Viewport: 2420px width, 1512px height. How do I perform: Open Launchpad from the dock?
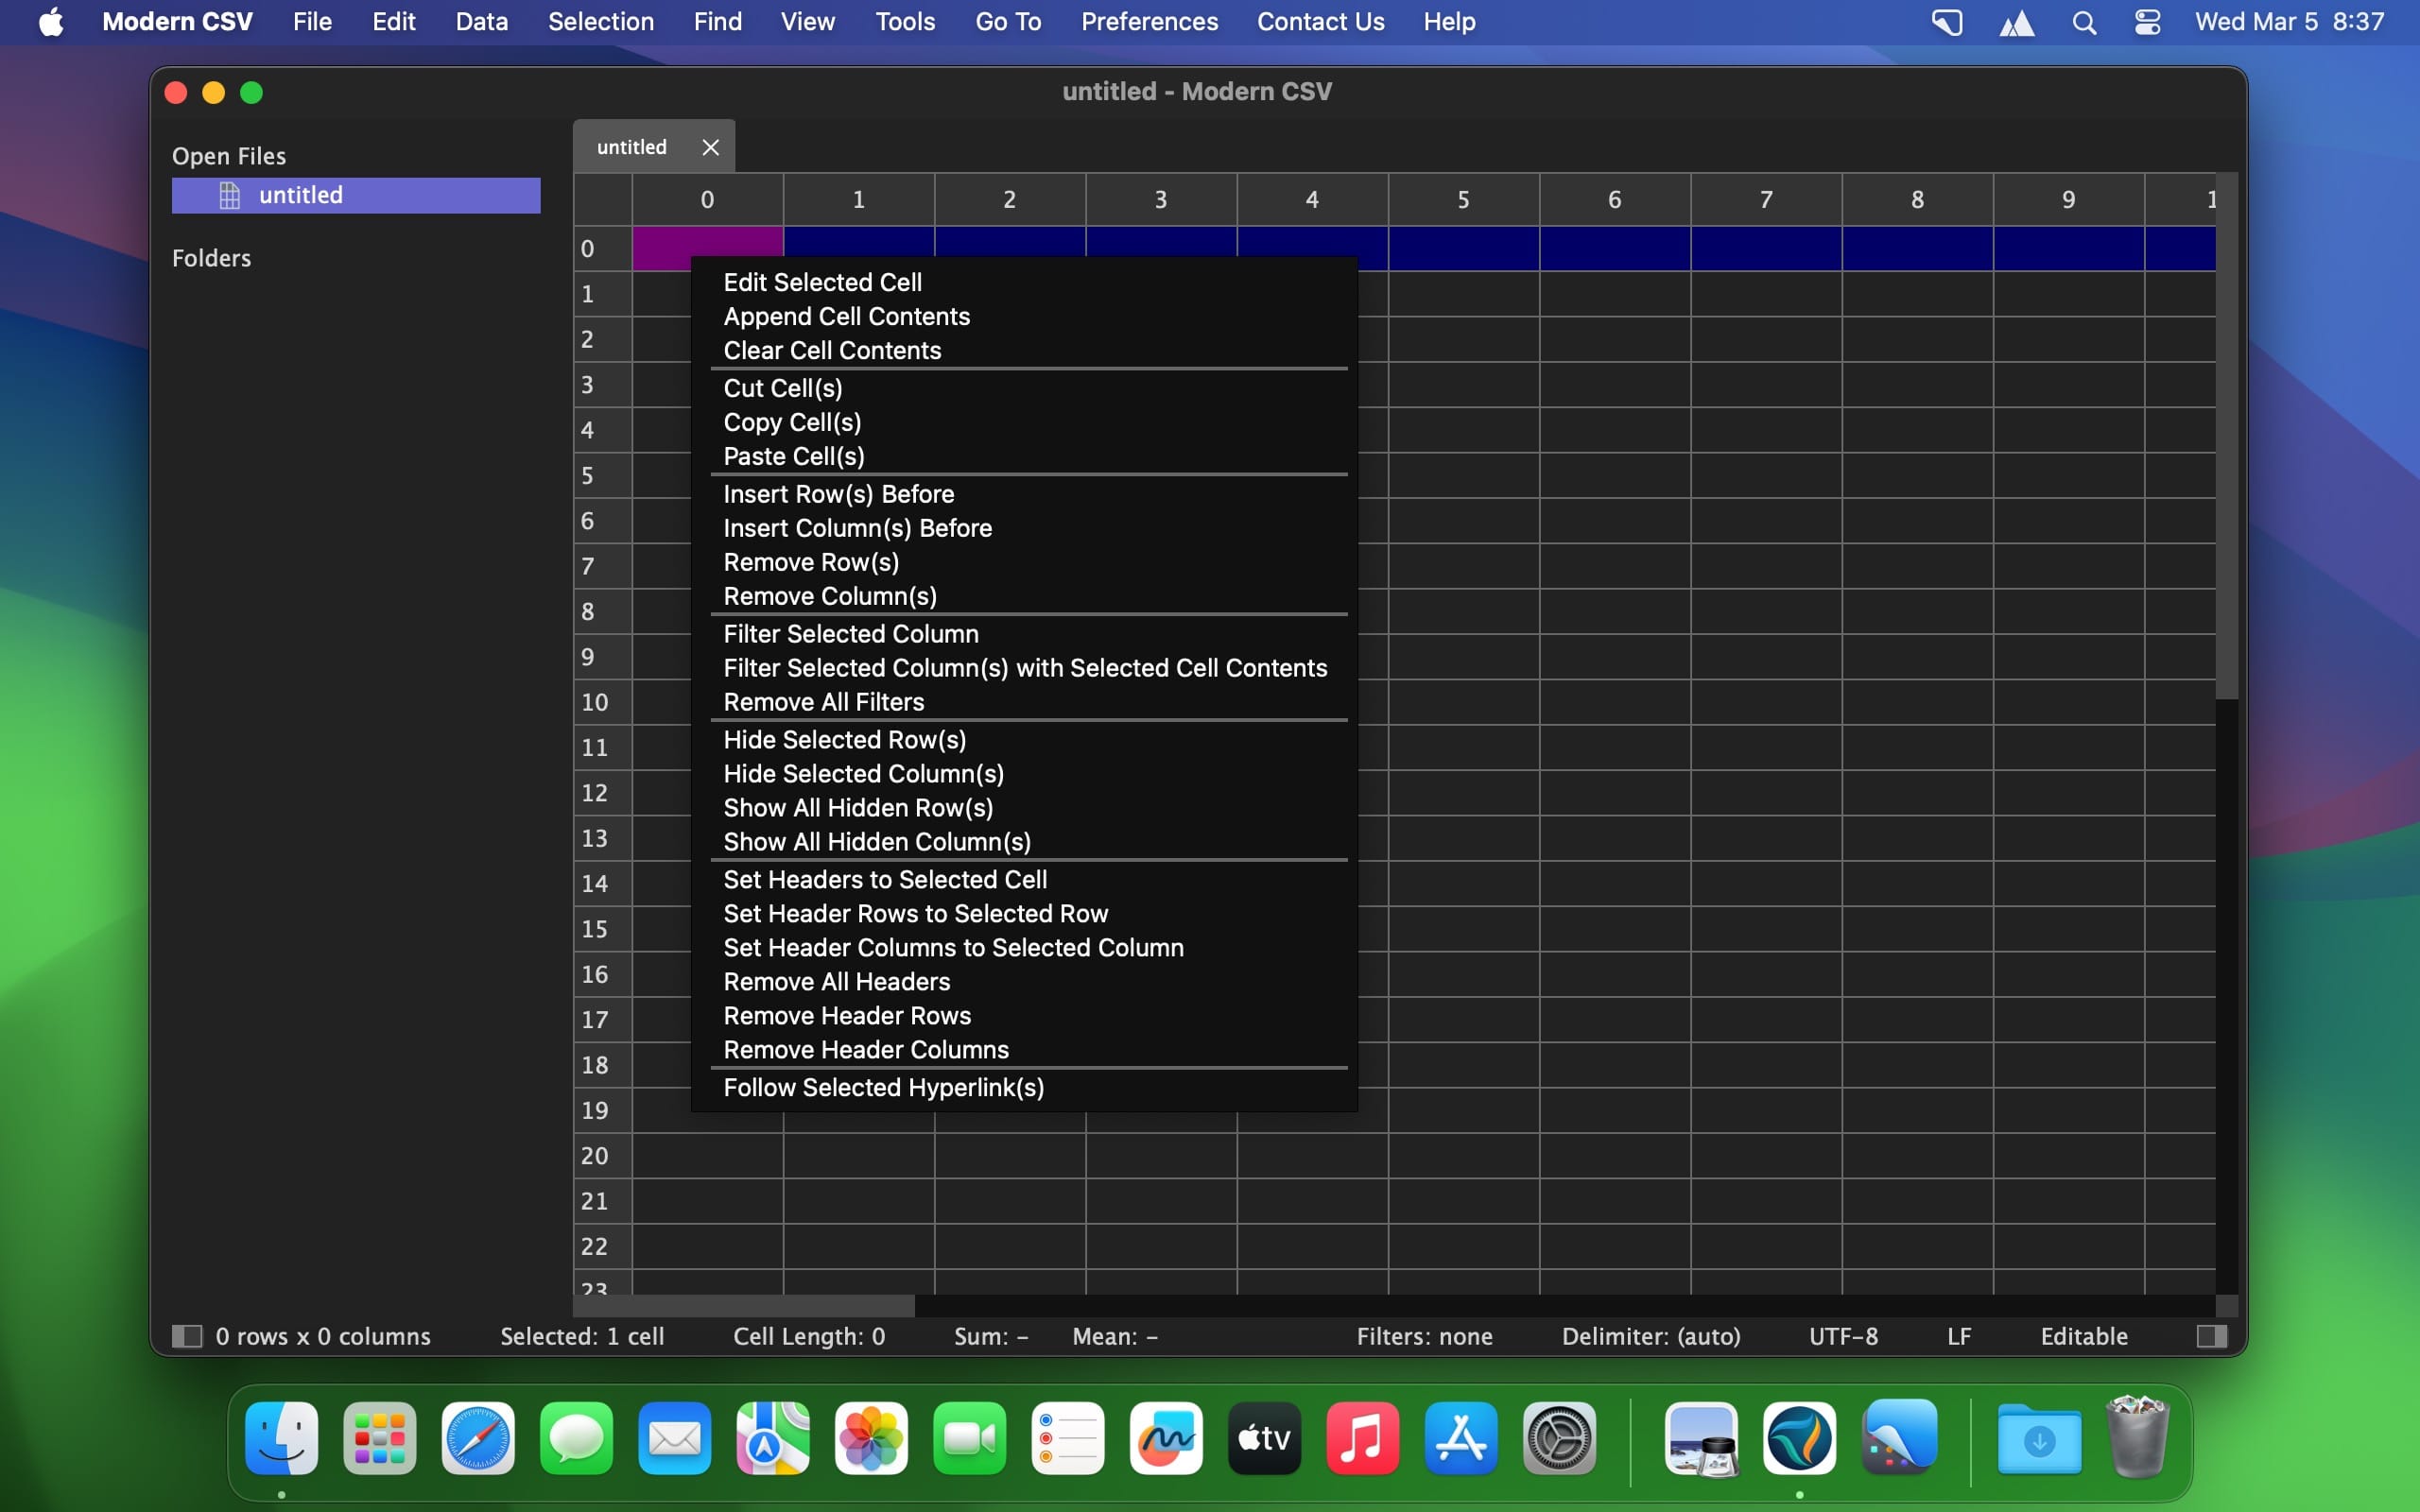click(380, 1439)
